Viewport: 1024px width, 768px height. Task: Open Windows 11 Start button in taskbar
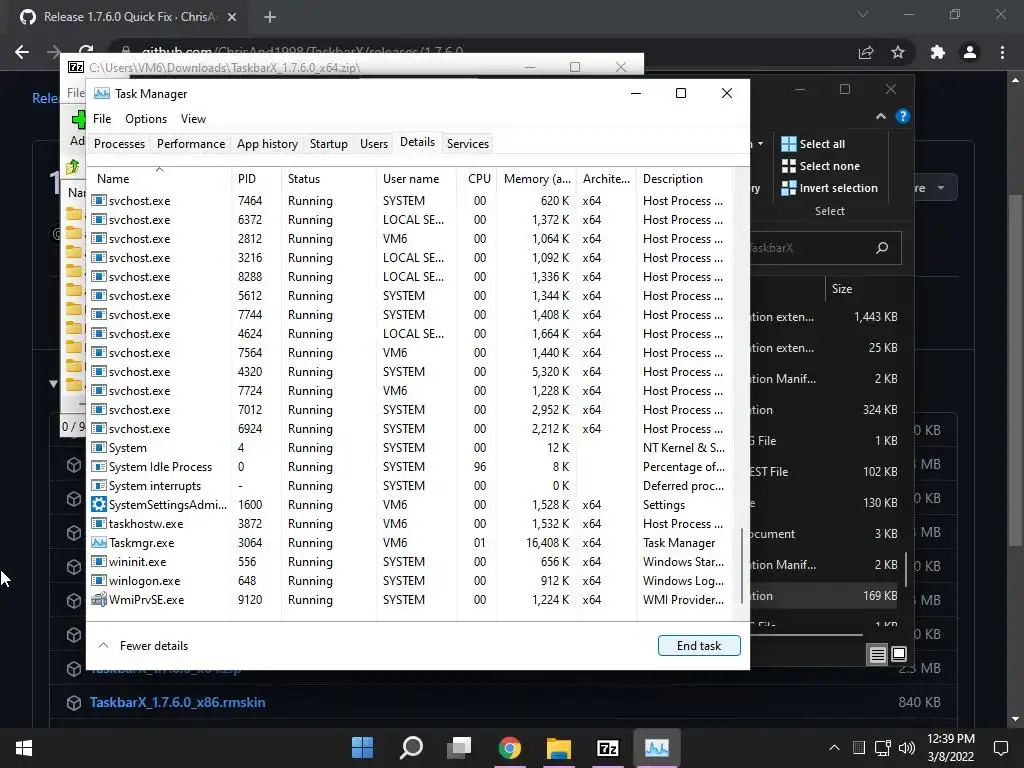coord(362,748)
